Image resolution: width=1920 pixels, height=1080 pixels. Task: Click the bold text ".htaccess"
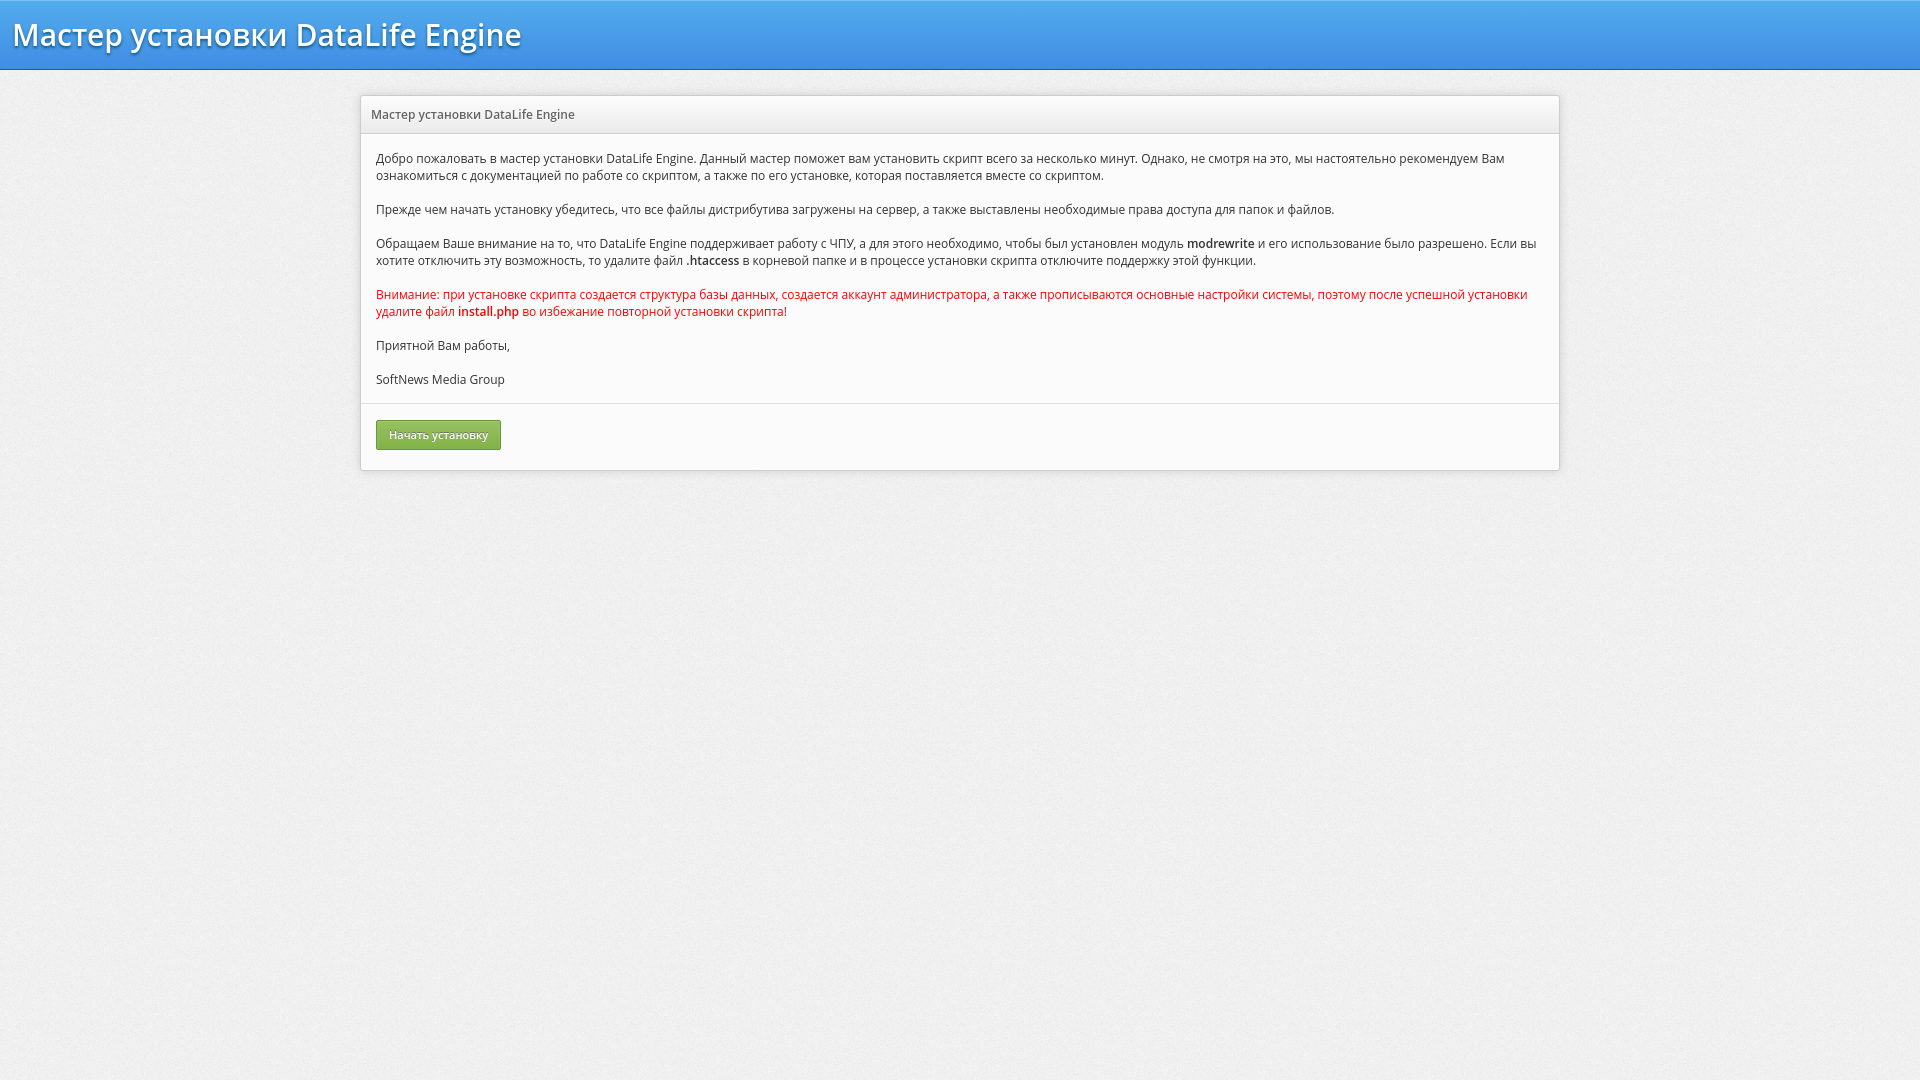point(713,261)
